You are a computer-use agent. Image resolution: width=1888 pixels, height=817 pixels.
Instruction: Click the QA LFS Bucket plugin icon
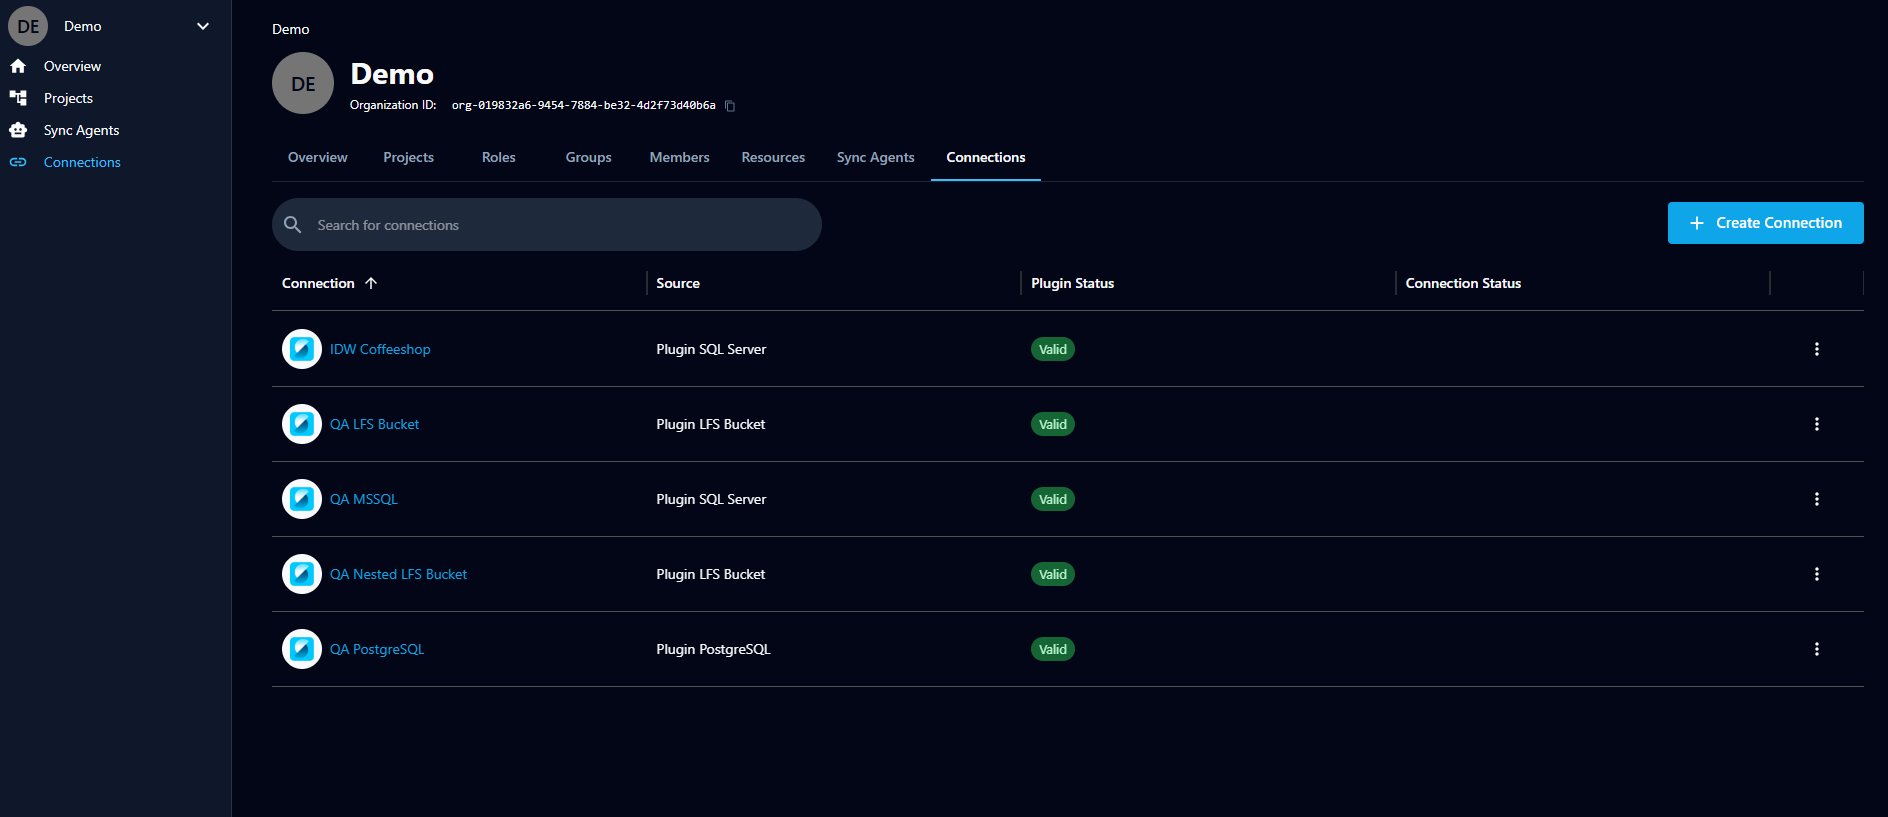[302, 424]
